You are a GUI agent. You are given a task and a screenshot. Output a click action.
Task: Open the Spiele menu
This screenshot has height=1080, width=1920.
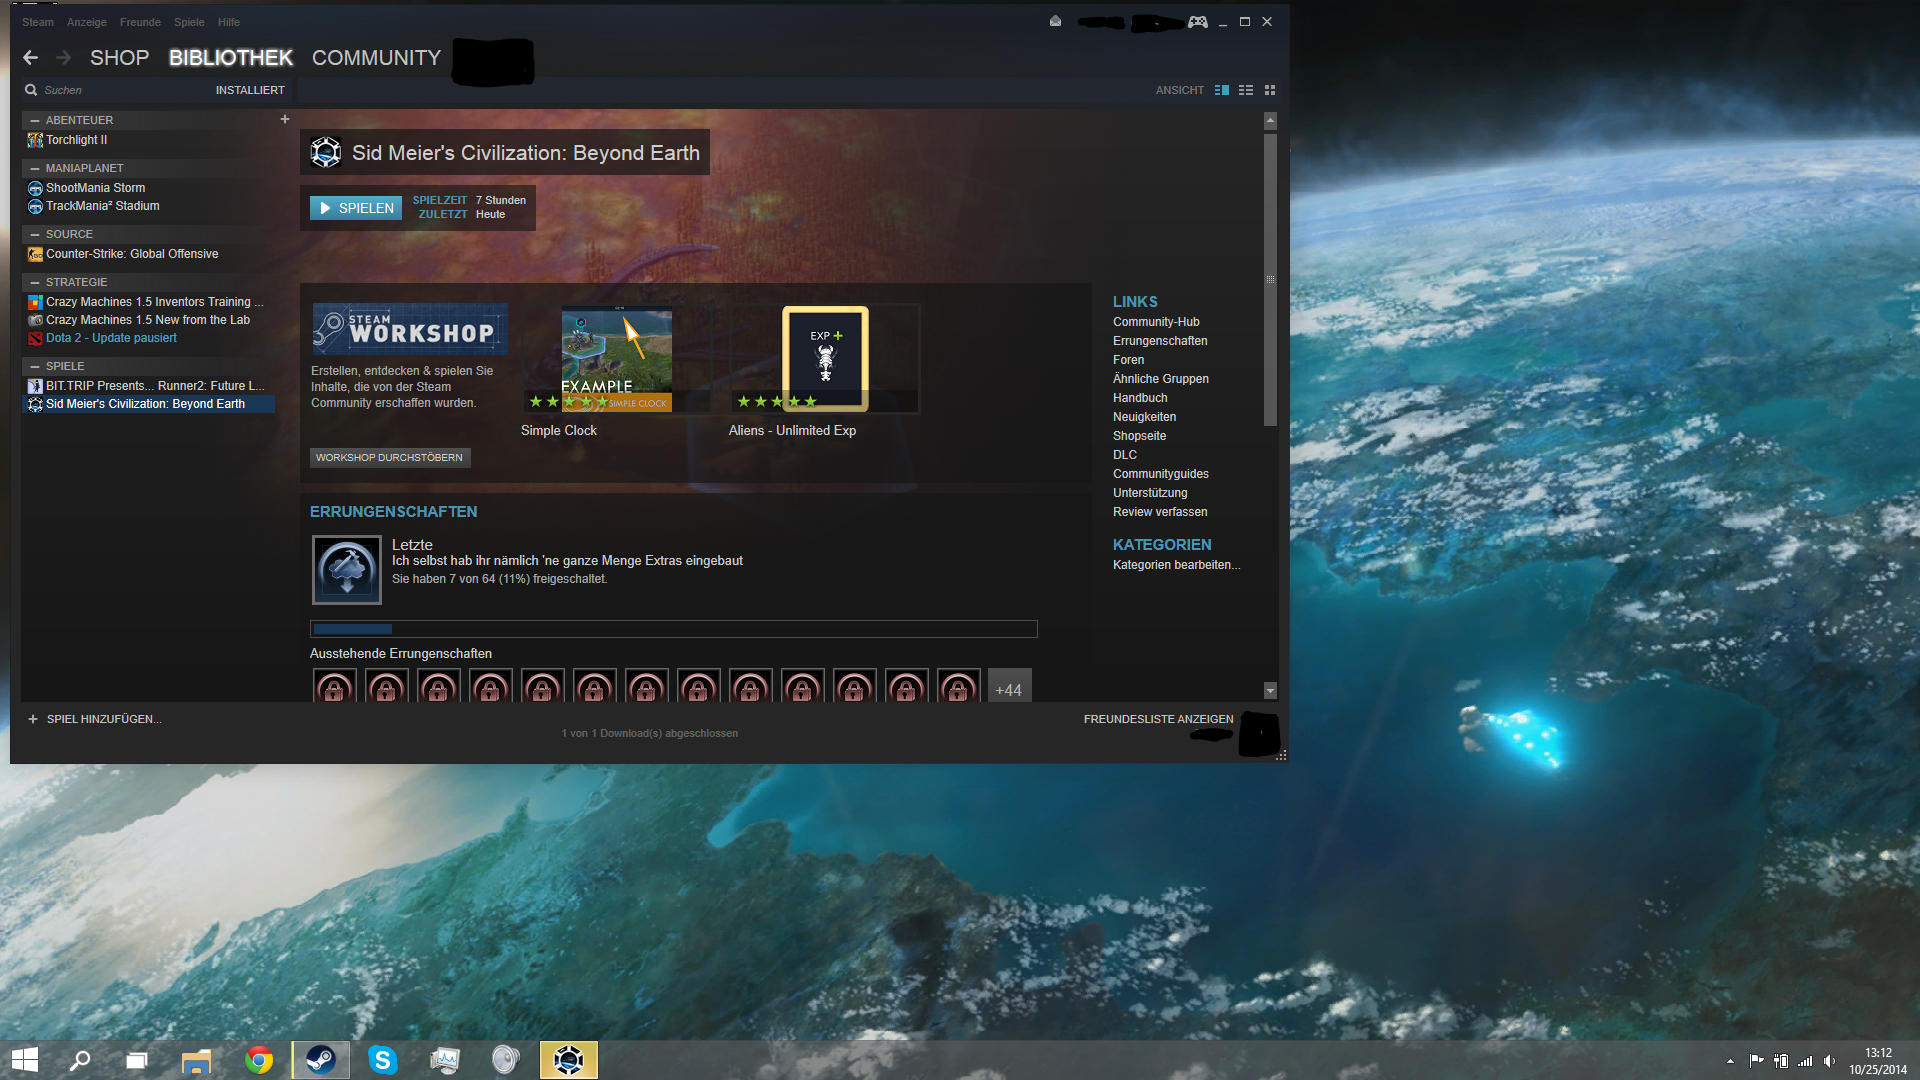coord(189,22)
